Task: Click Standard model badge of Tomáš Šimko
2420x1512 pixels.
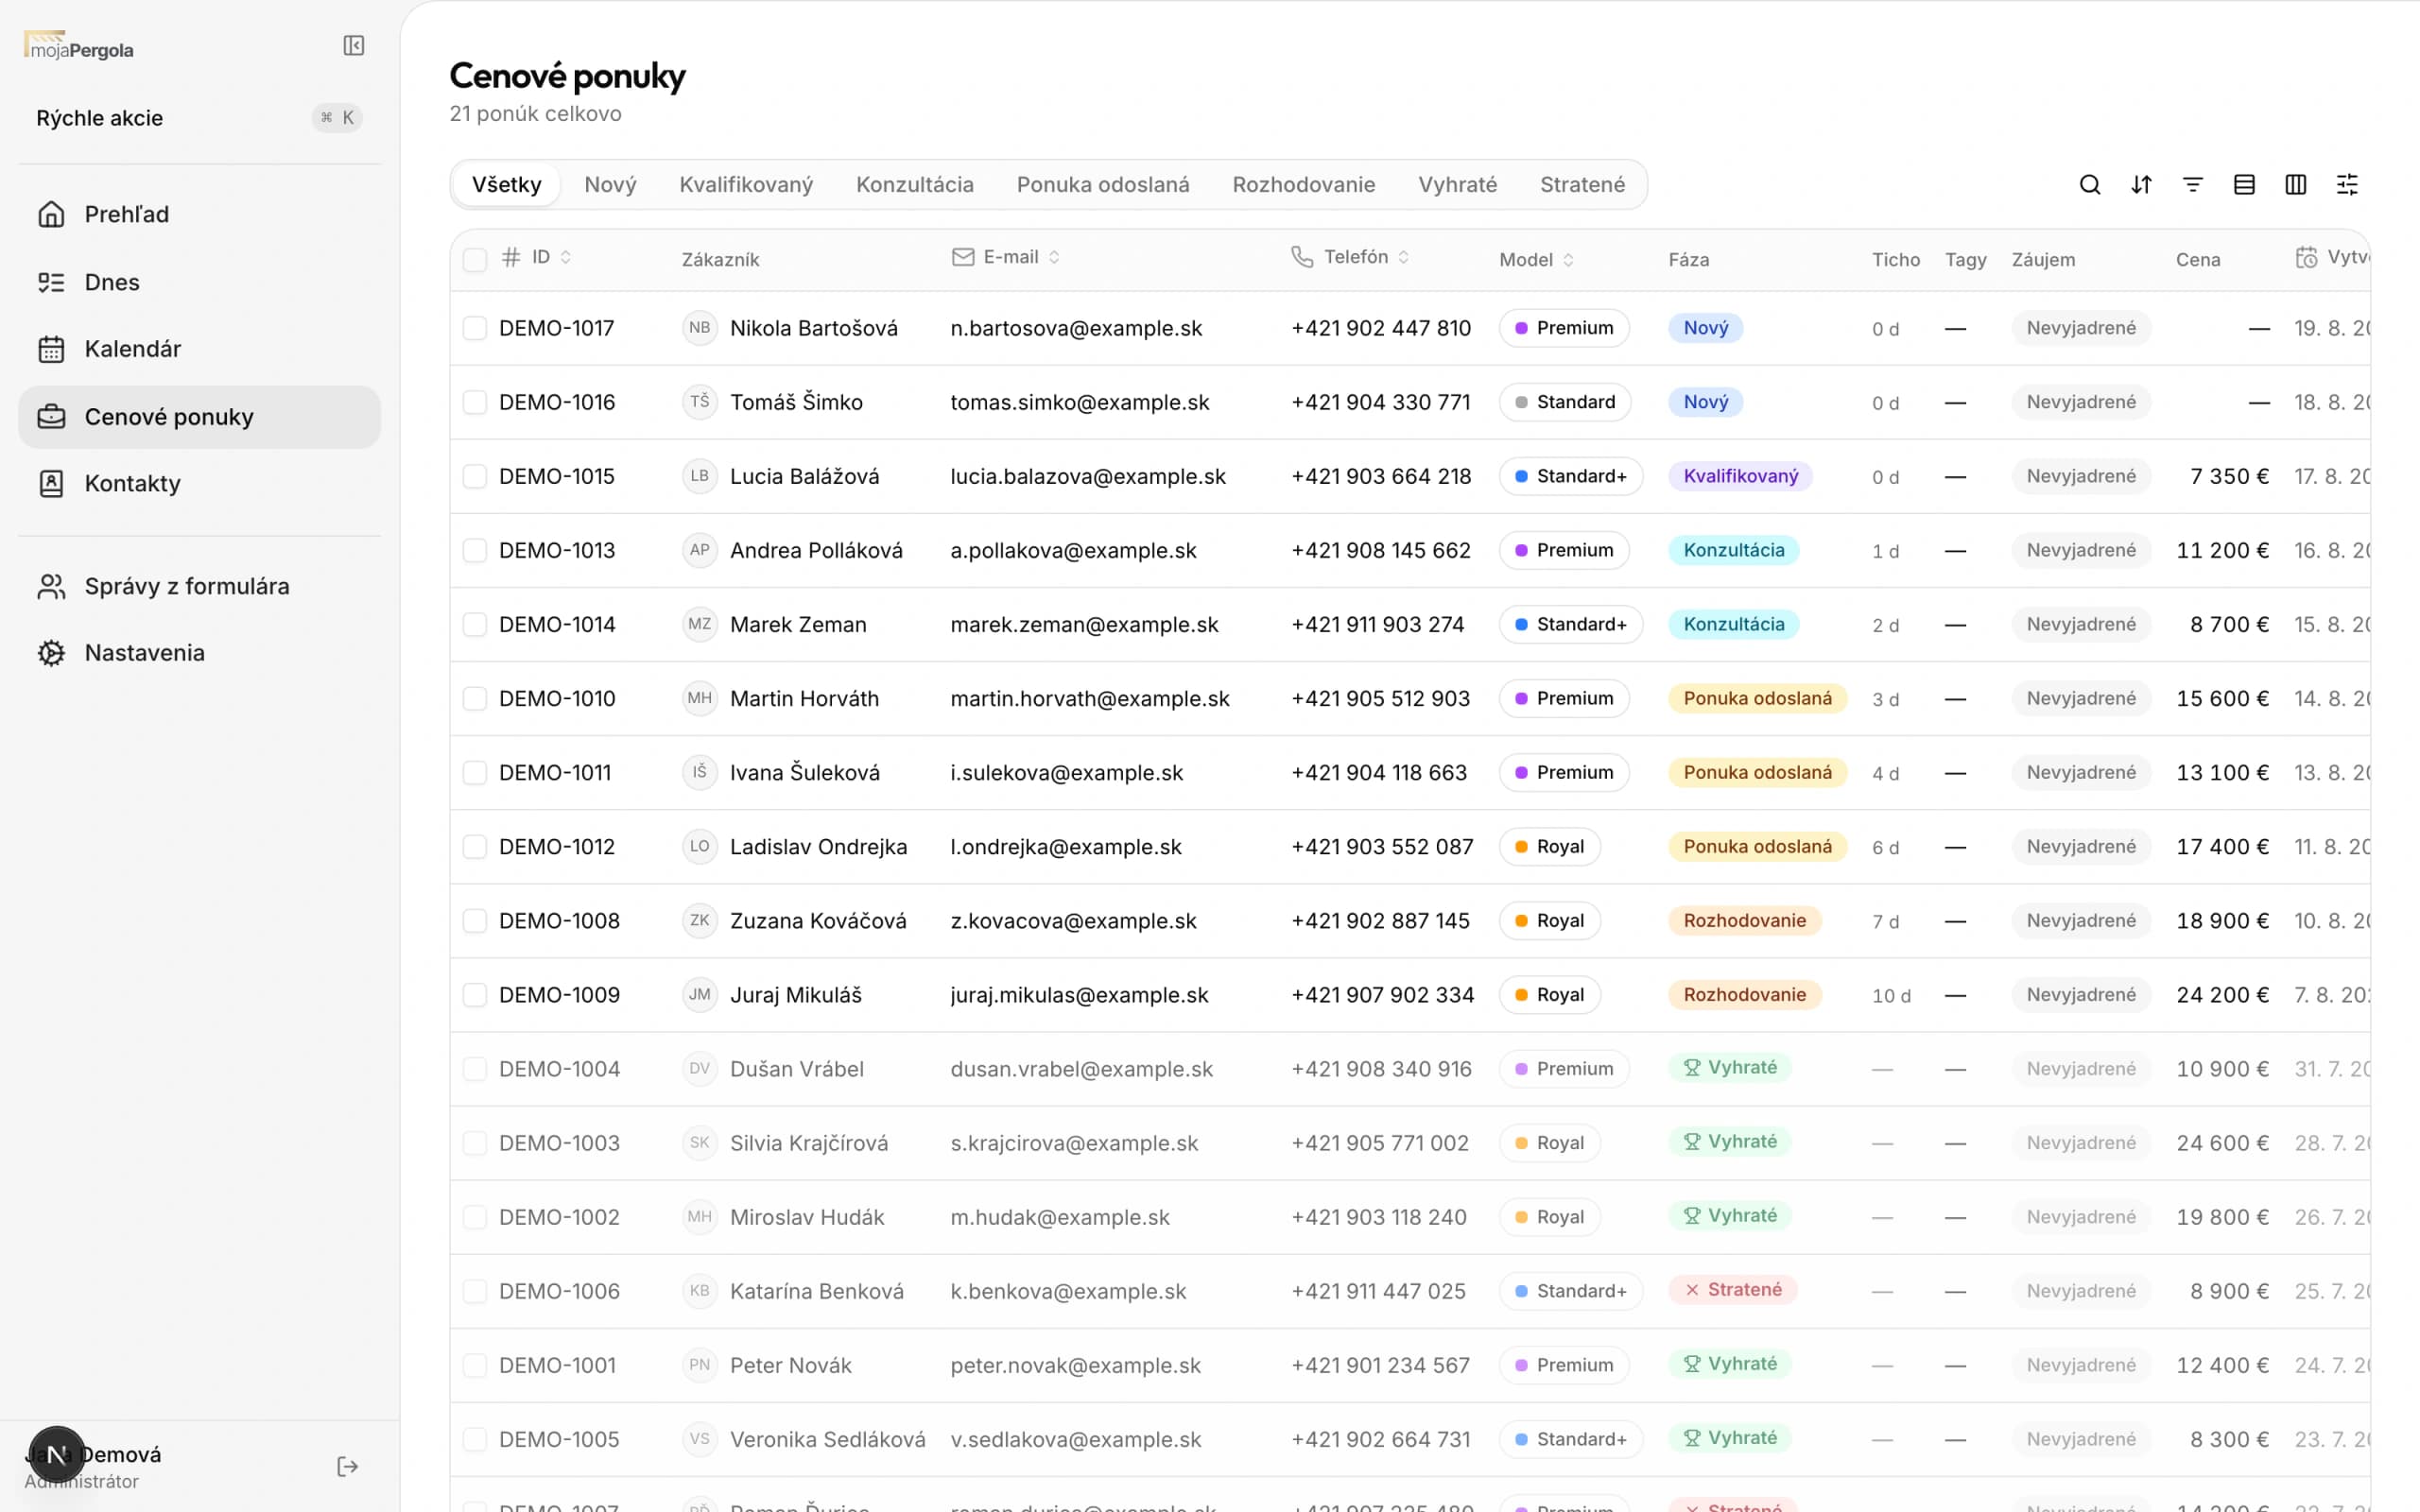Action: point(1565,402)
